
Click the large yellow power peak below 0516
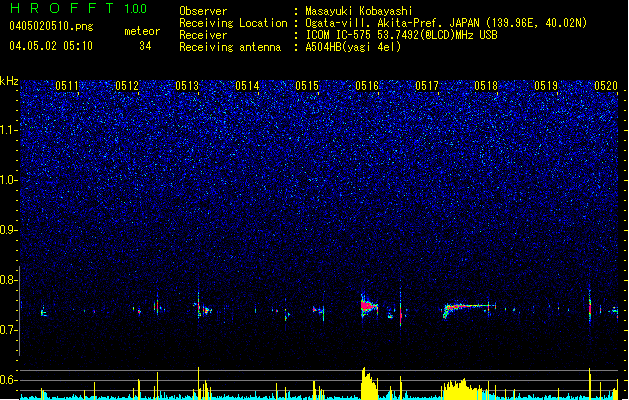coord(369,384)
